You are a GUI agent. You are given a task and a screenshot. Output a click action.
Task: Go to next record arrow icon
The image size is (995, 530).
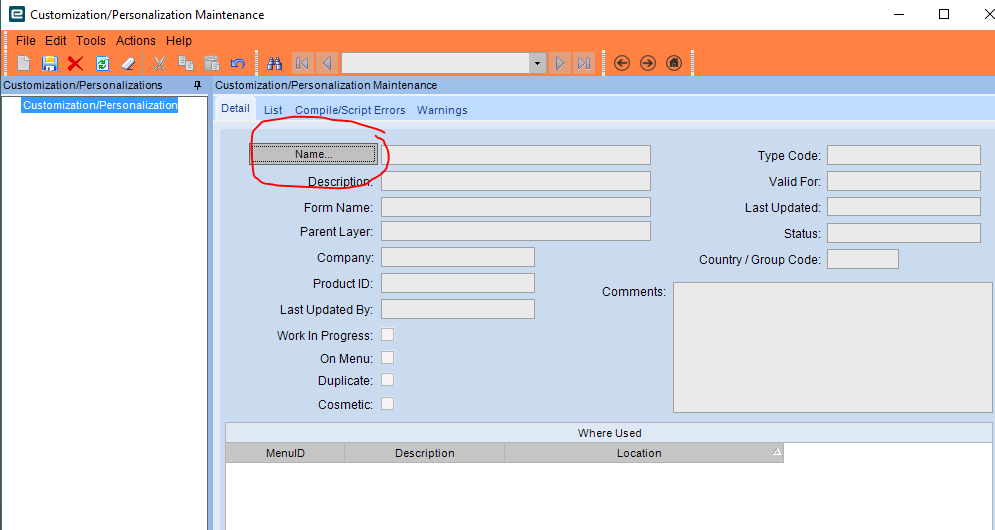[560, 63]
